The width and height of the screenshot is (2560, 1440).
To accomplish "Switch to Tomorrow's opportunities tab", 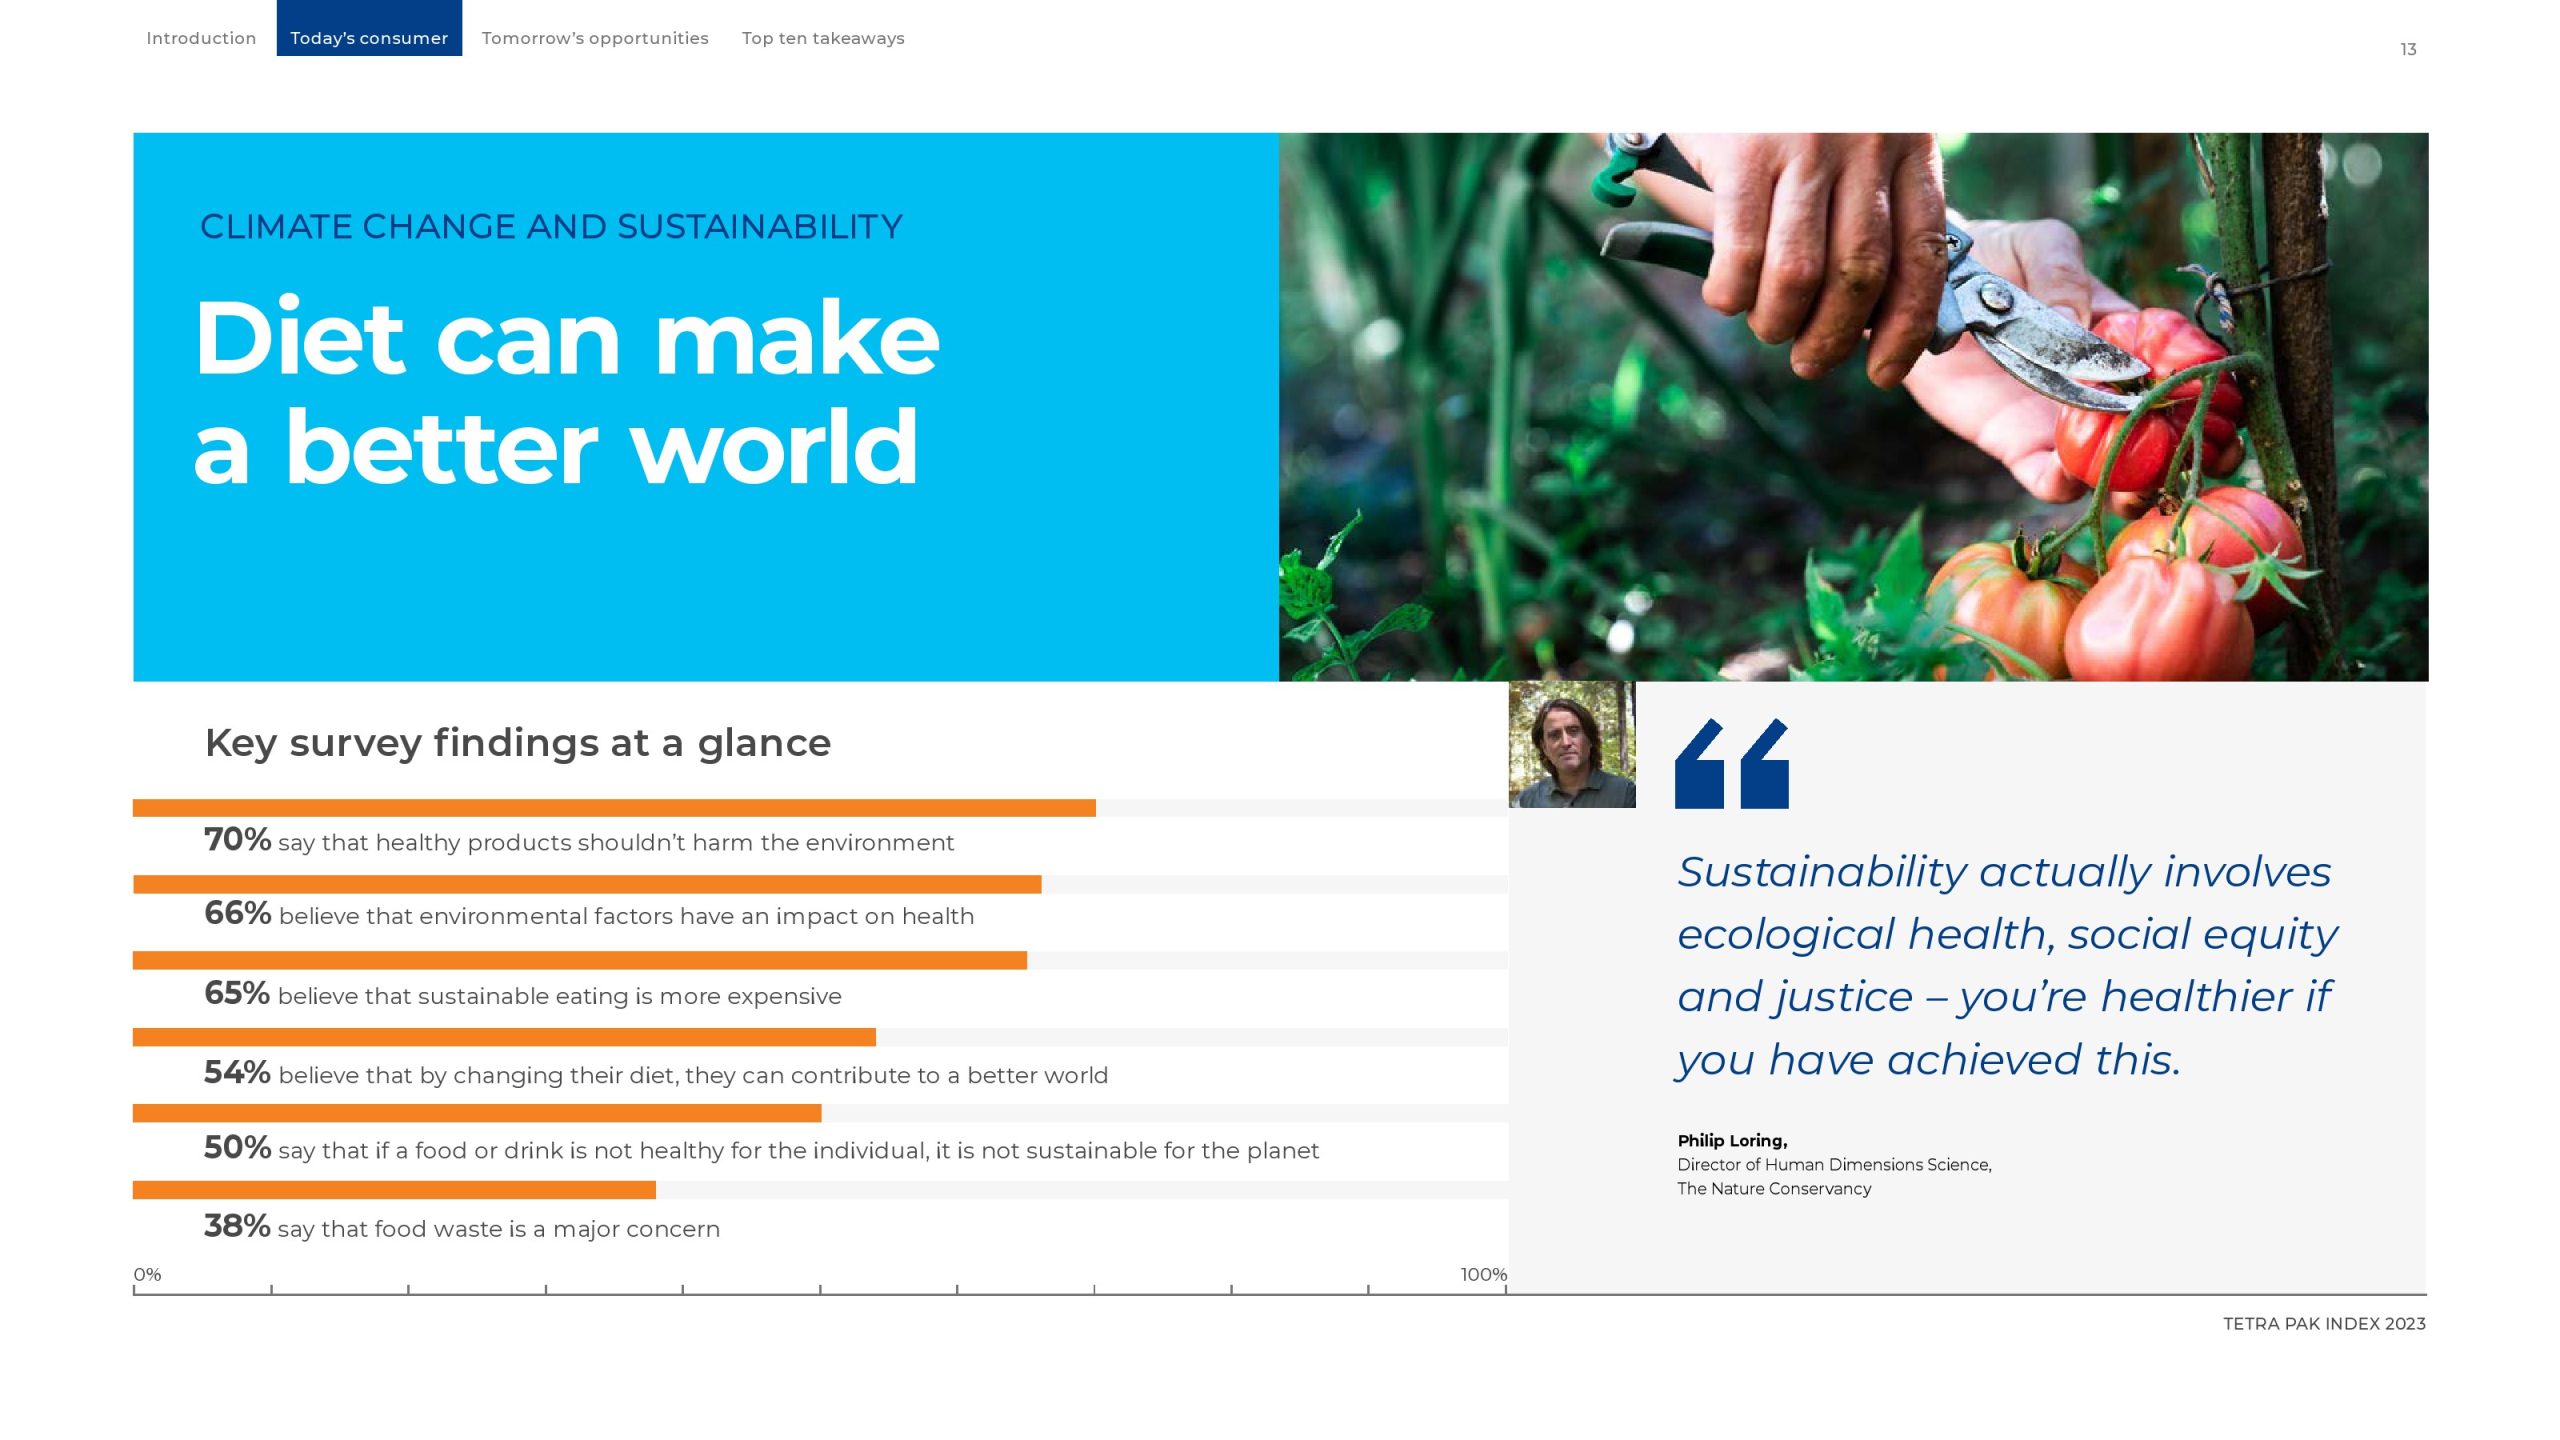I will pyautogui.click(x=595, y=38).
